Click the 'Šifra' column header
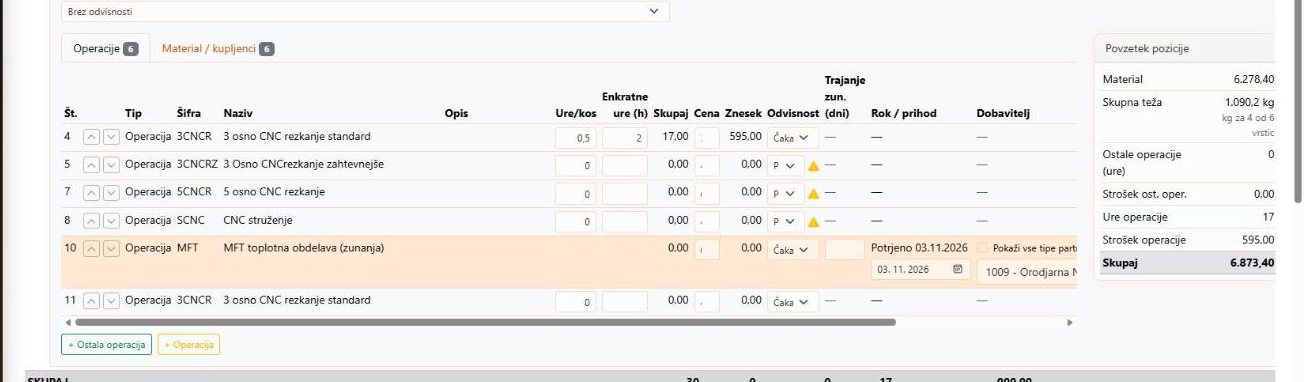 (x=189, y=113)
